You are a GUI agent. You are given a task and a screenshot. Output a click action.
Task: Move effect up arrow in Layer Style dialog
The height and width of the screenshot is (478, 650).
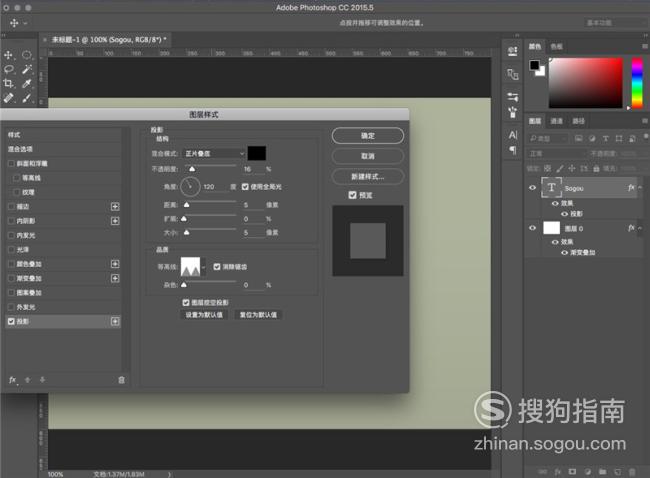(x=27, y=380)
